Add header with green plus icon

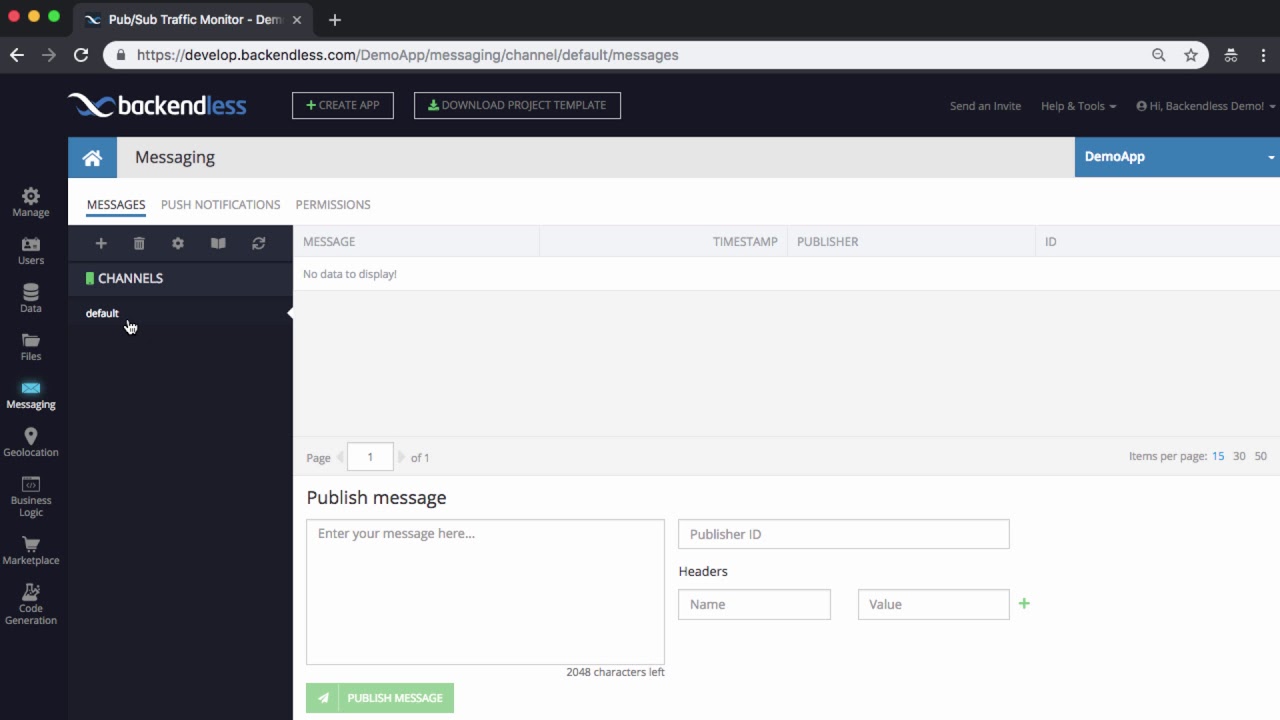pos(1024,603)
